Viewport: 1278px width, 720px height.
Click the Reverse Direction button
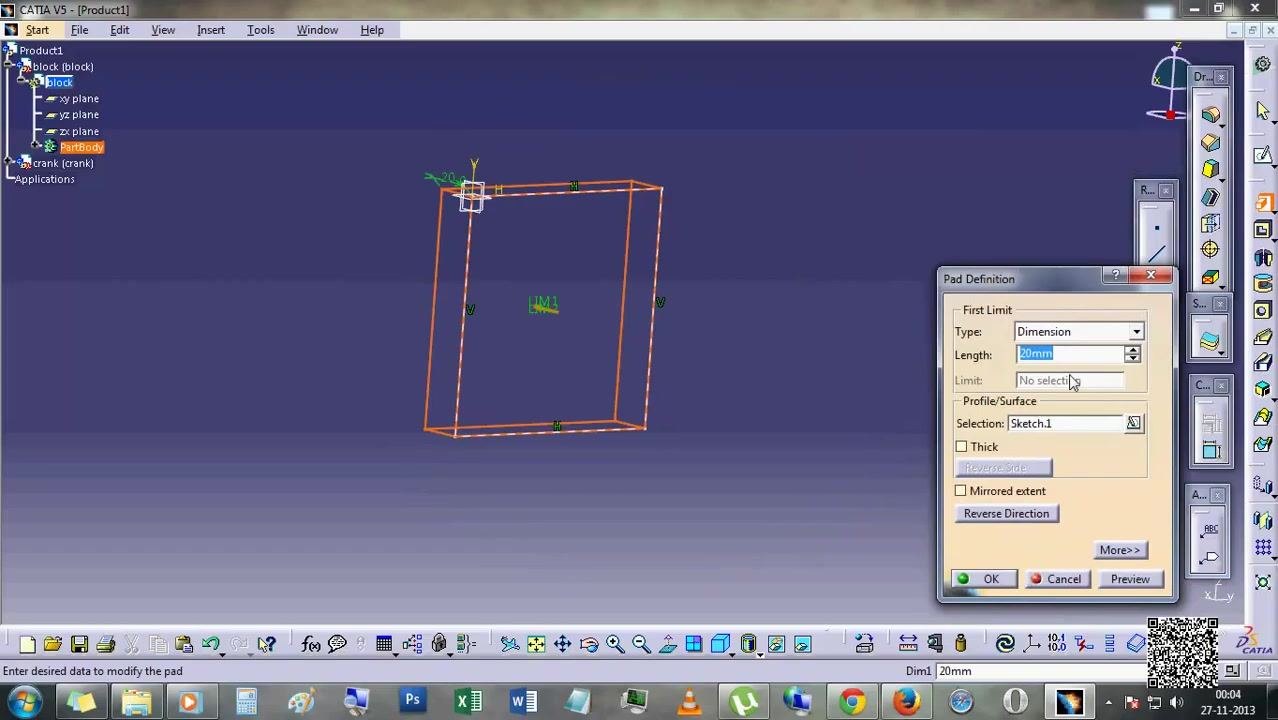pyautogui.click(x=1006, y=514)
